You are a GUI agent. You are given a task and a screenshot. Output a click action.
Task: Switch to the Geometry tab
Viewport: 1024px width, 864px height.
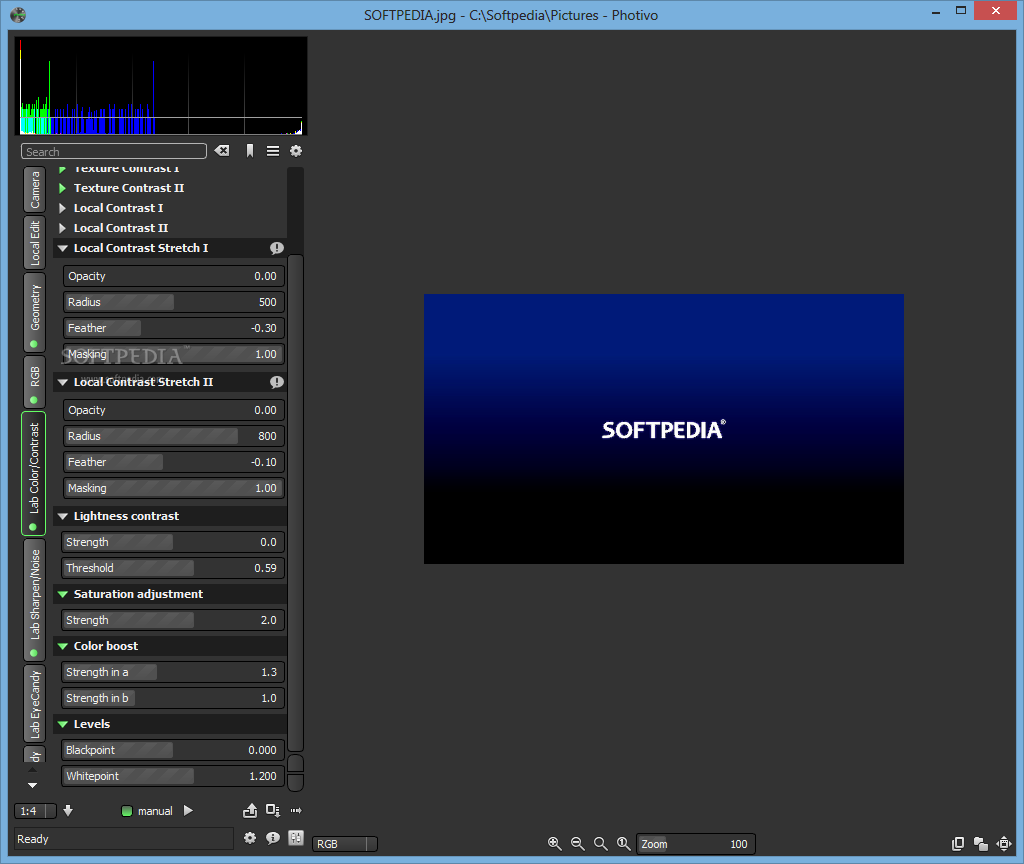coord(35,312)
